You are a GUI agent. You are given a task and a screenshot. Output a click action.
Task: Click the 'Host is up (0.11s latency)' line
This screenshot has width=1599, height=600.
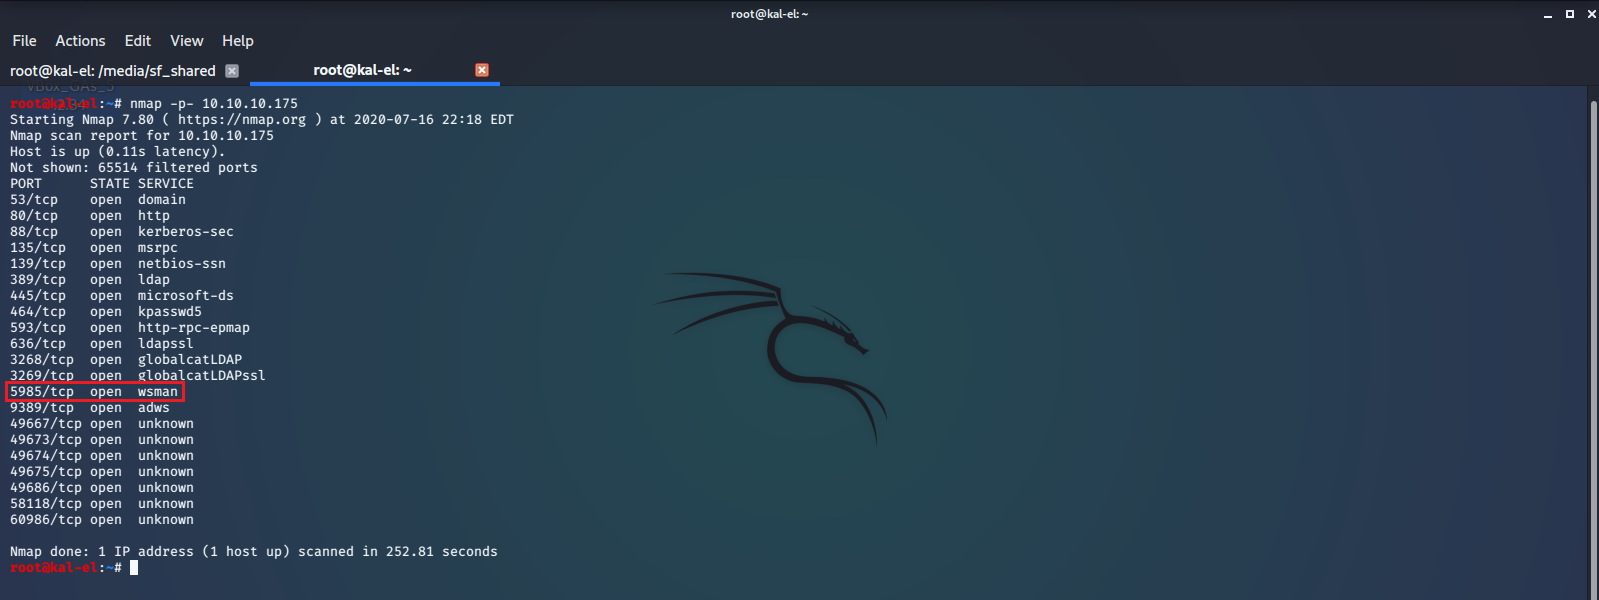[118, 152]
